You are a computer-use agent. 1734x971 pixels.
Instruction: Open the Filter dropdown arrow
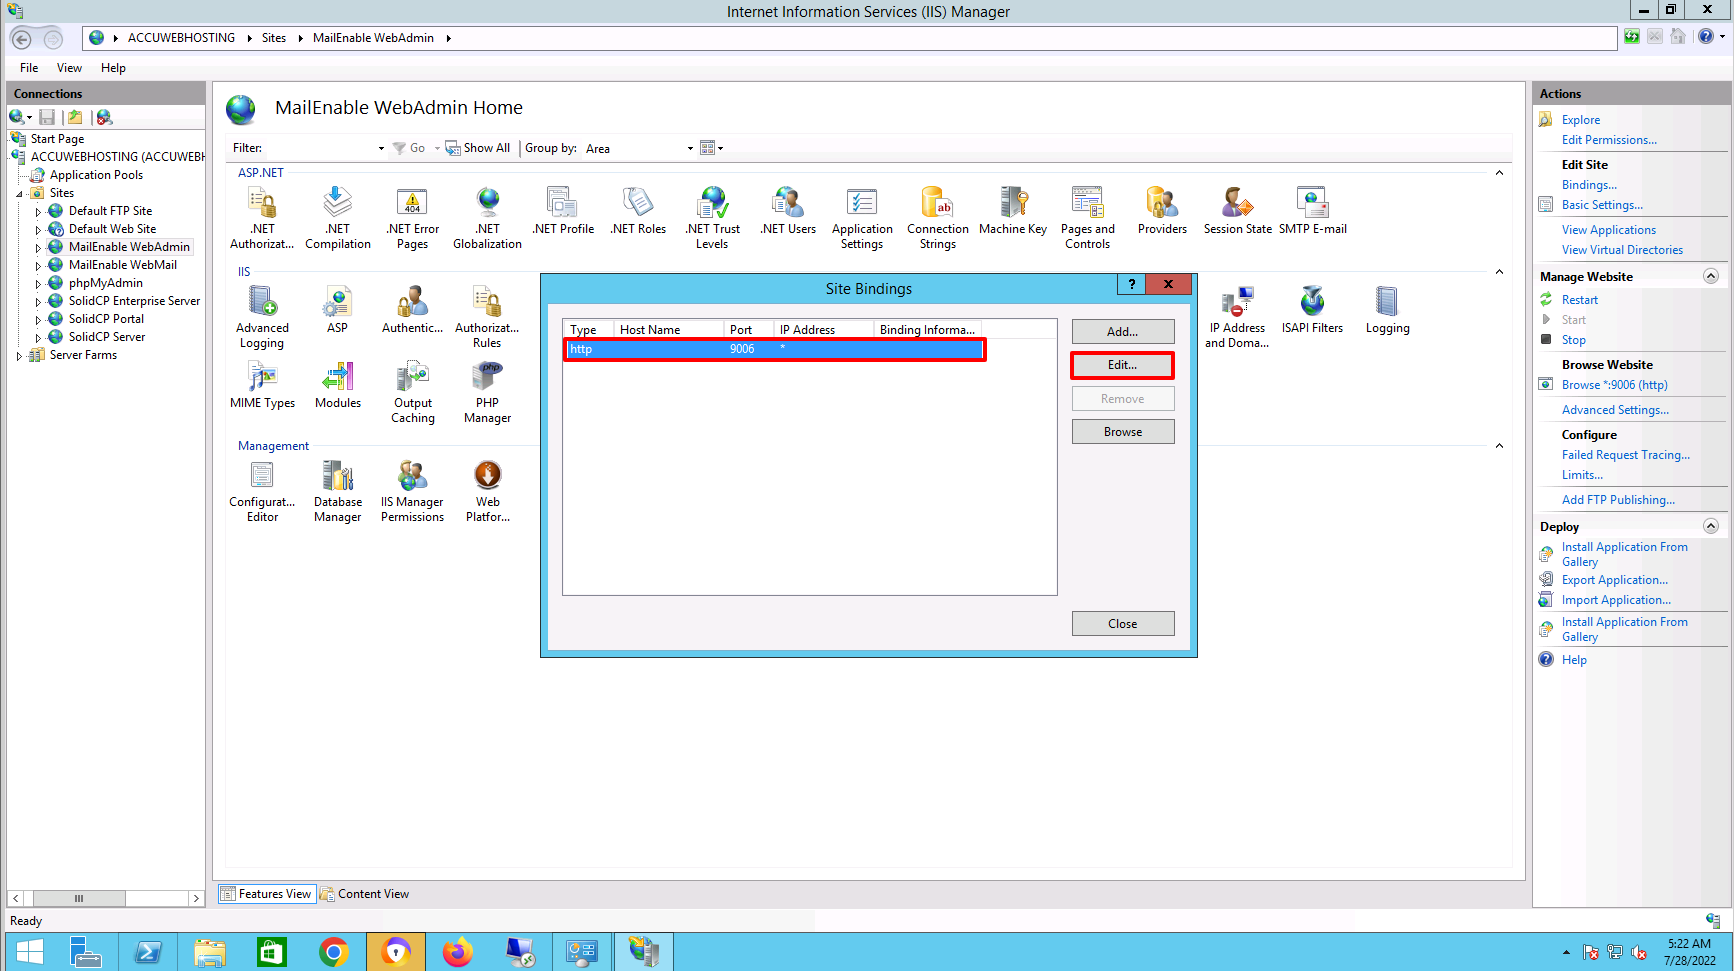(x=381, y=148)
